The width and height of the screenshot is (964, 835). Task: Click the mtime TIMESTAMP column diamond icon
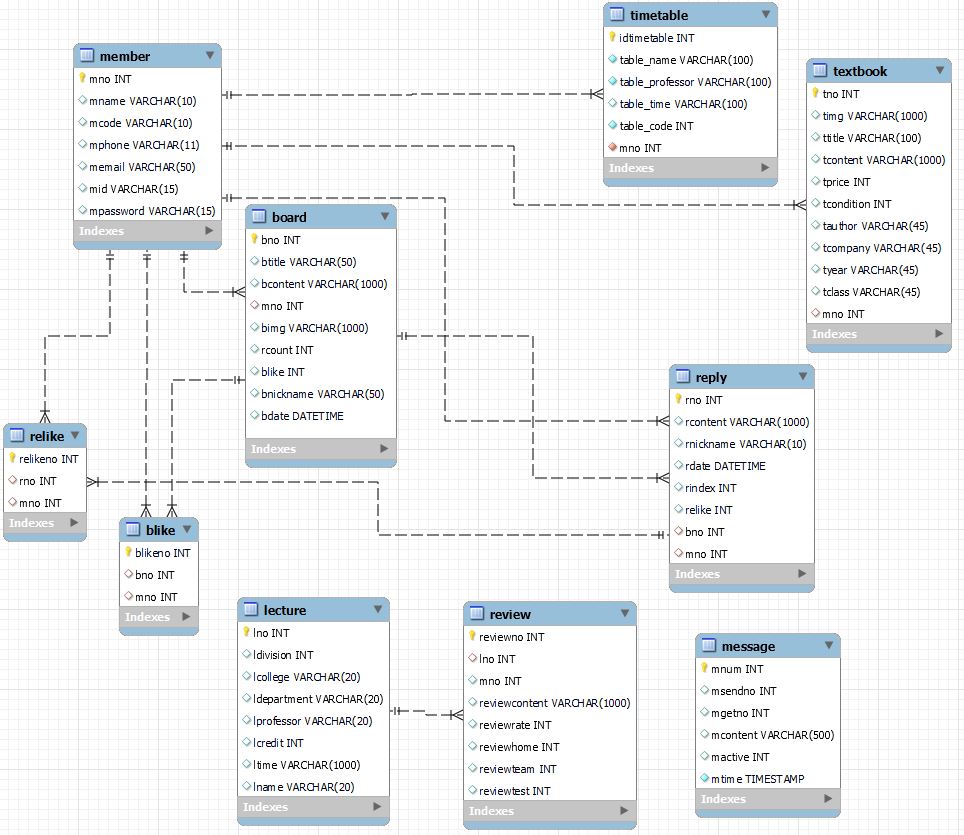pos(705,778)
